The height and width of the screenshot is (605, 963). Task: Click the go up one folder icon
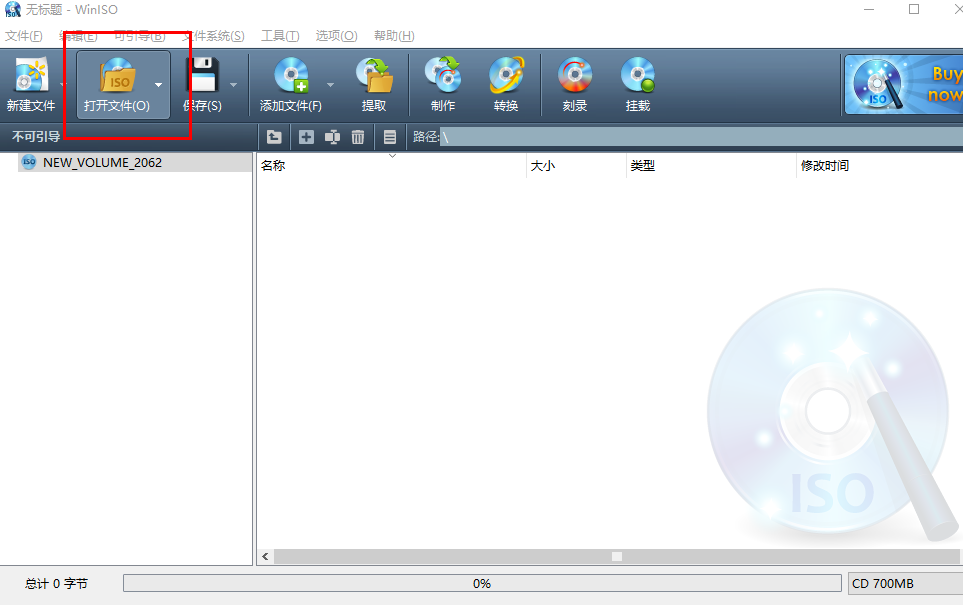pos(274,137)
